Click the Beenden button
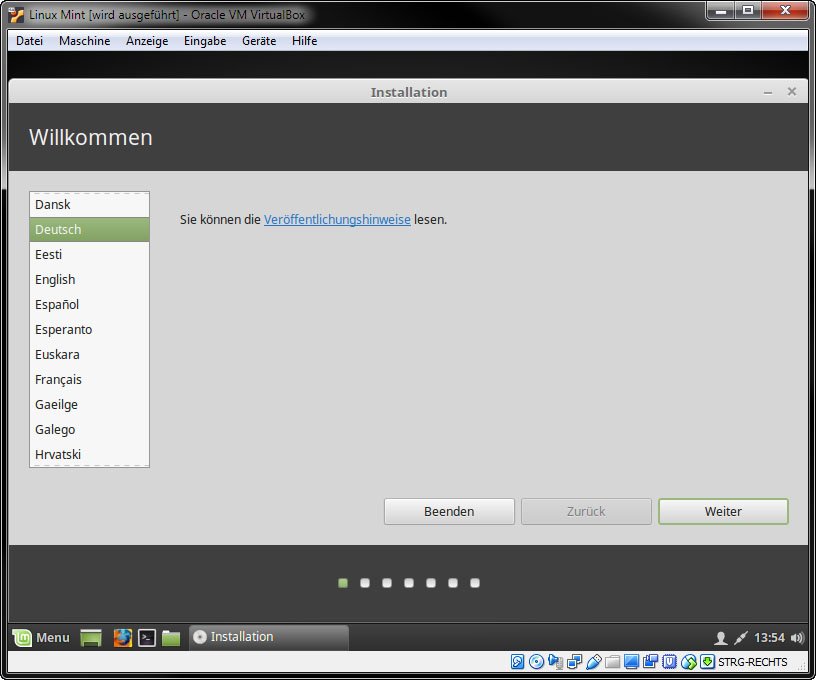The width and height of the screenshot is (816, 680). pyautogui.click(x=449, y=511)
